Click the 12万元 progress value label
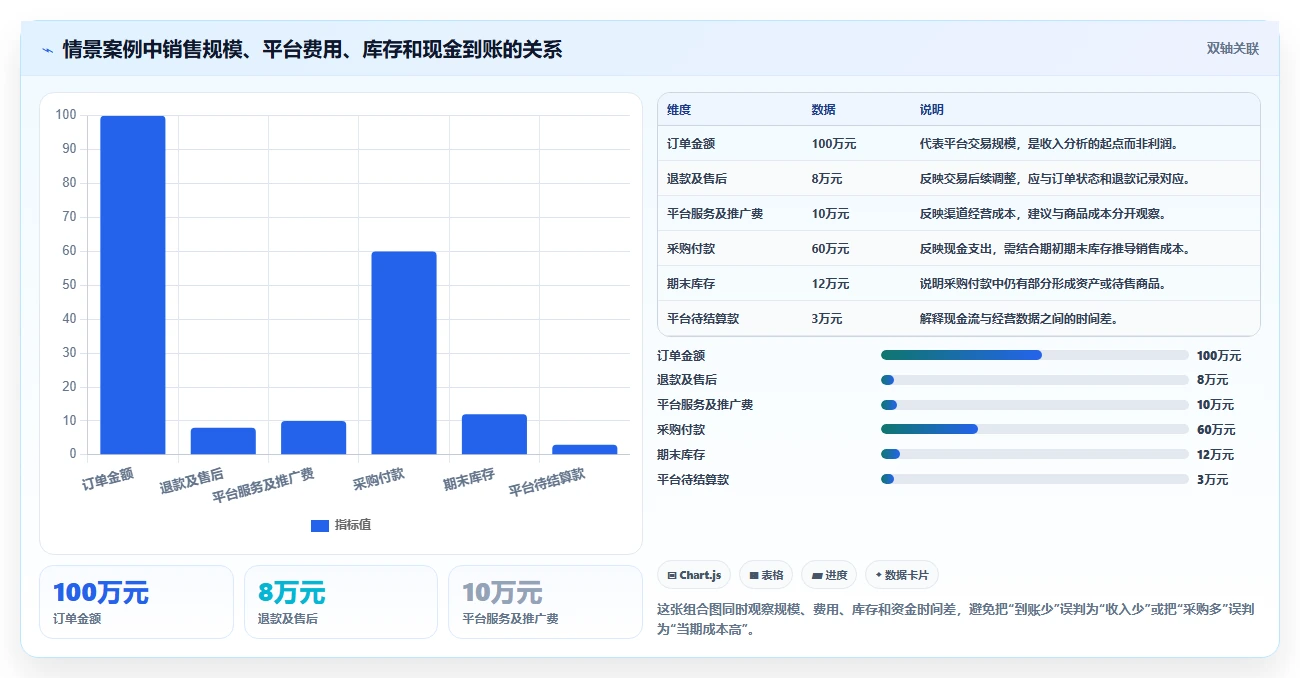The width and height of the screenshot is (1300, 678). pos(1216,455)
